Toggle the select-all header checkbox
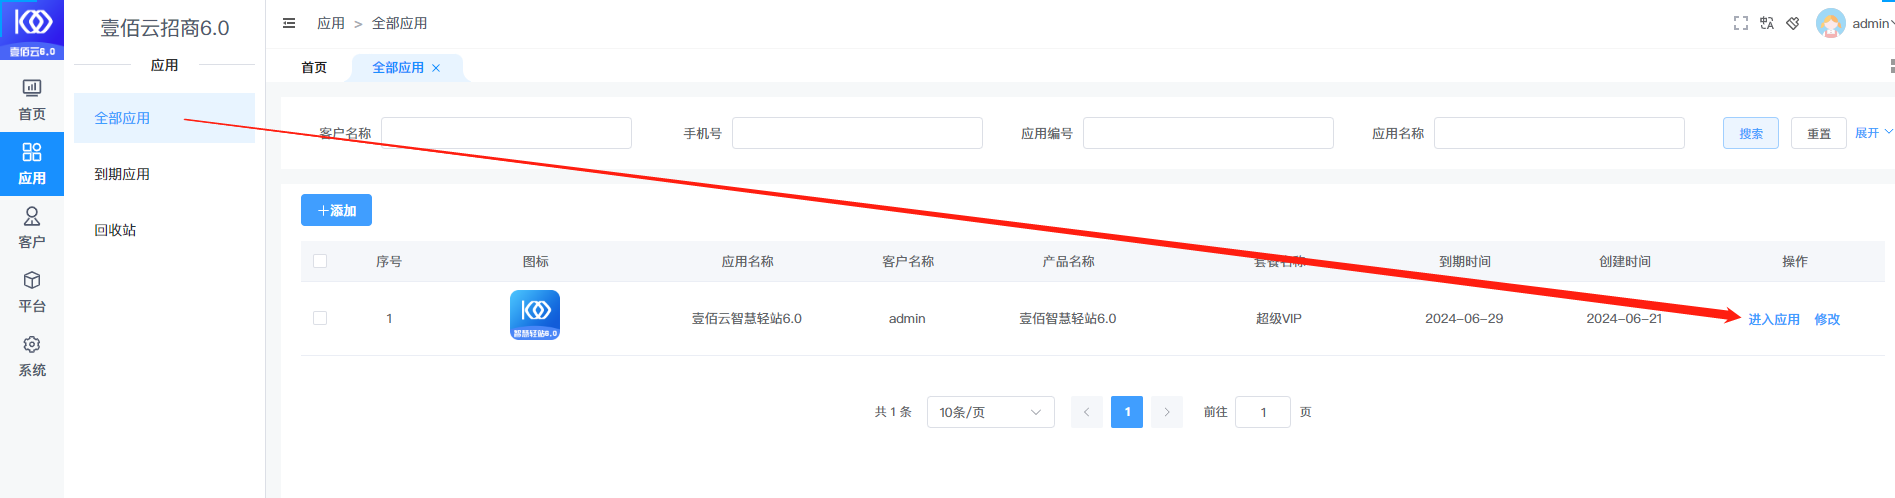 pyautogui.click(x=320, y=261)
